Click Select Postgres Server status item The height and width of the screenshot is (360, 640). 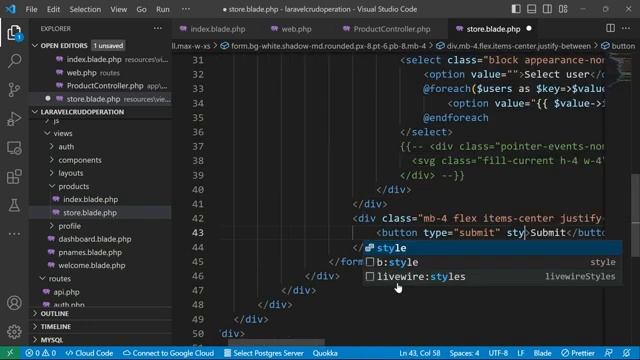click(264, 353)
